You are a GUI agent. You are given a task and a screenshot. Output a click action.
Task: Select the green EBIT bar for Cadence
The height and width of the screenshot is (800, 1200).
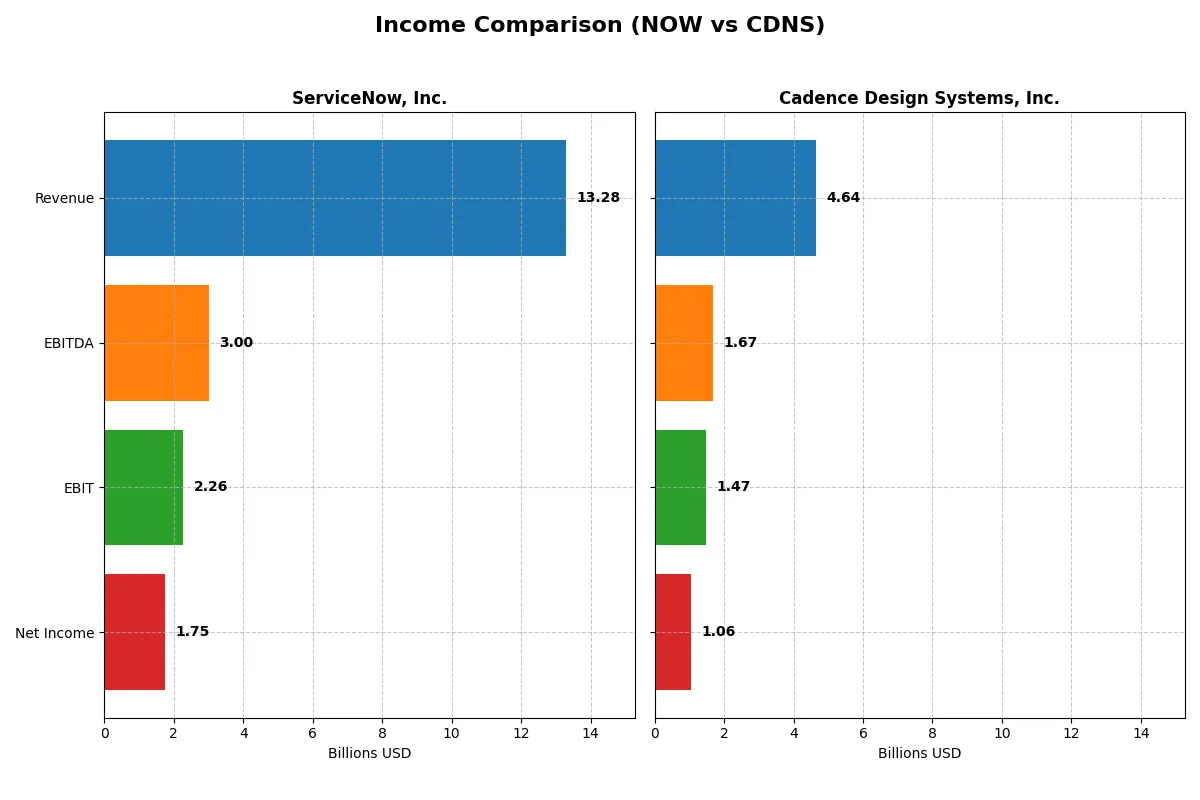click(x=680, y=487)
